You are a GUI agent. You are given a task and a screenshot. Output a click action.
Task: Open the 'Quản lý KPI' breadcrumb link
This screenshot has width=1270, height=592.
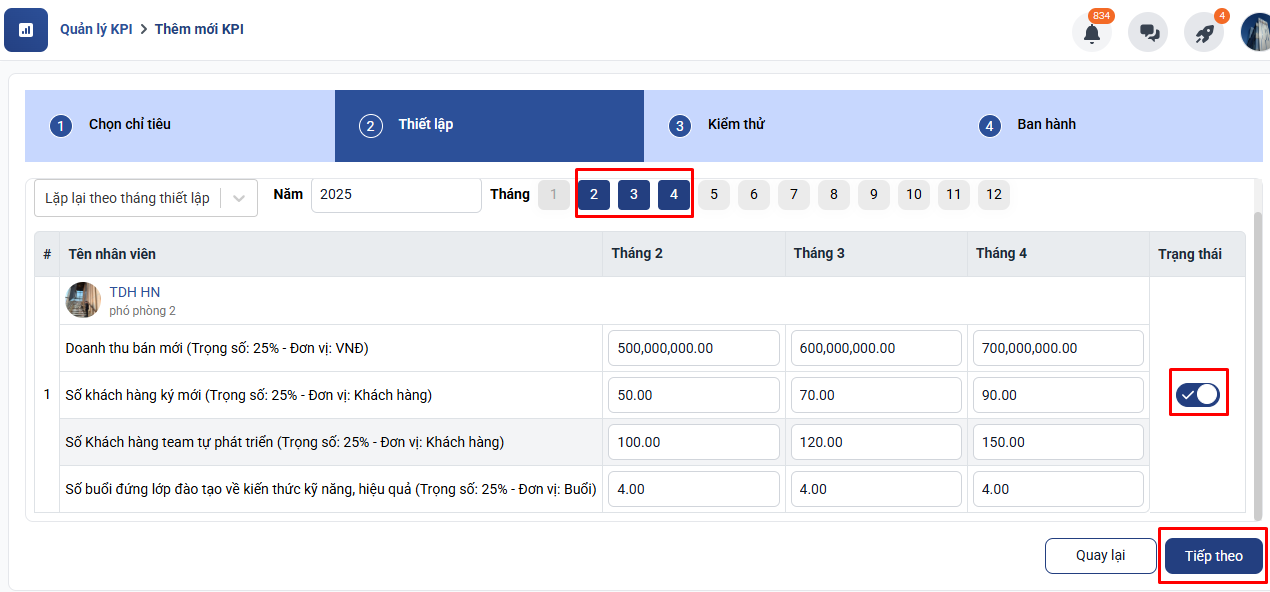(96, 29)
